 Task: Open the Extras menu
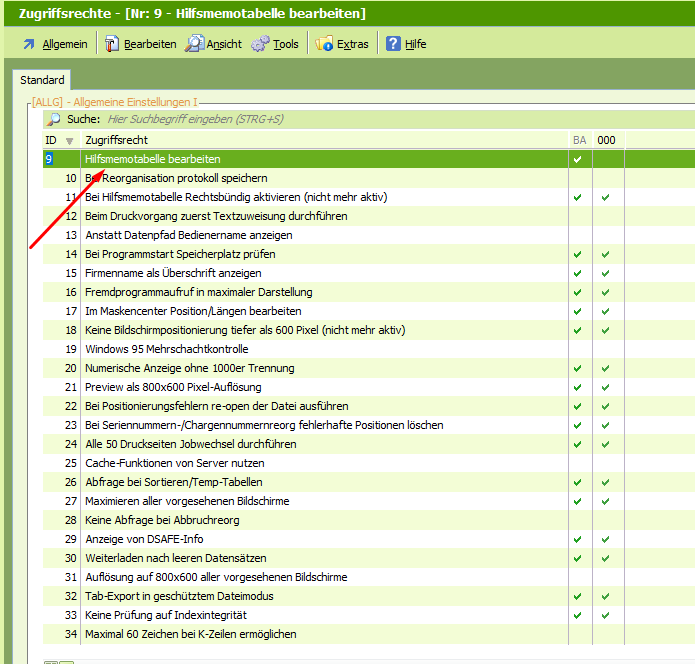click(352, 44)
